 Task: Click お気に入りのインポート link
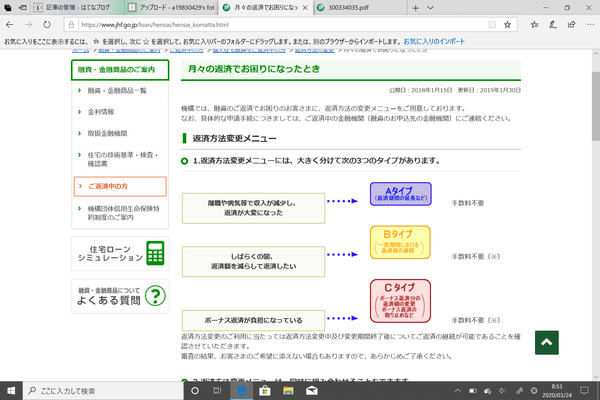(434, 41)
